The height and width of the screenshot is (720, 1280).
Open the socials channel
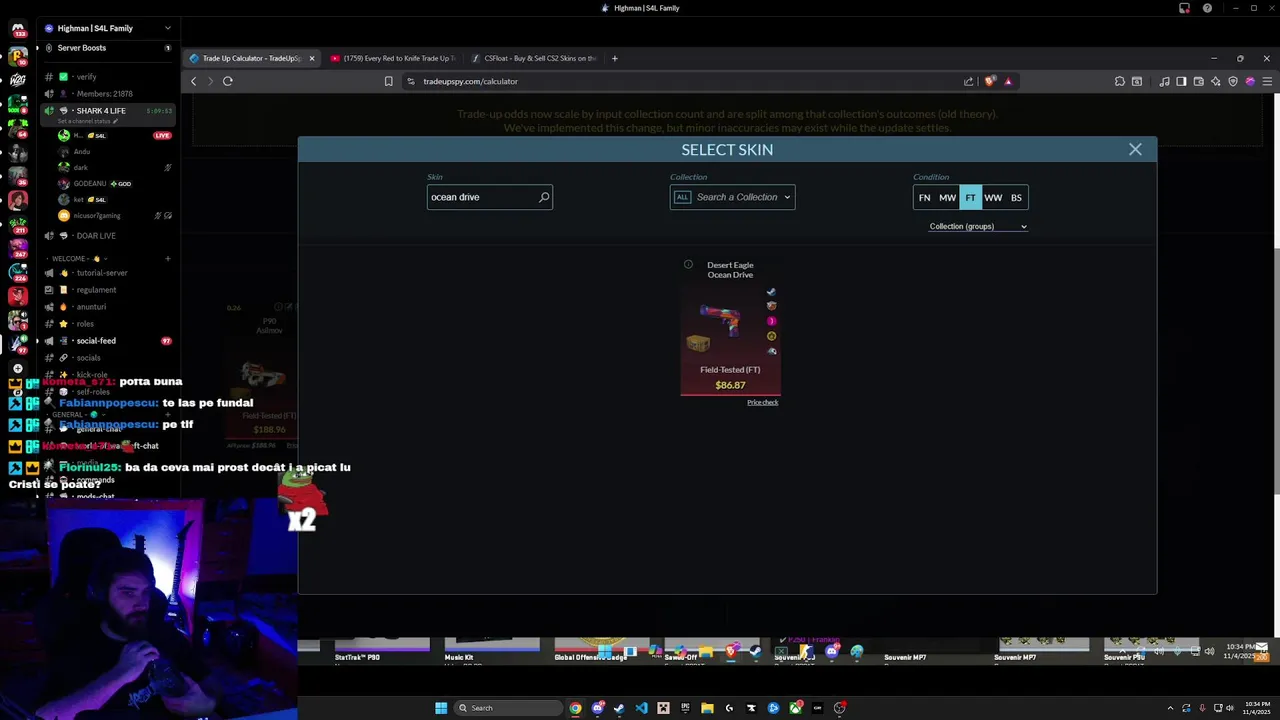click(108, 358)
